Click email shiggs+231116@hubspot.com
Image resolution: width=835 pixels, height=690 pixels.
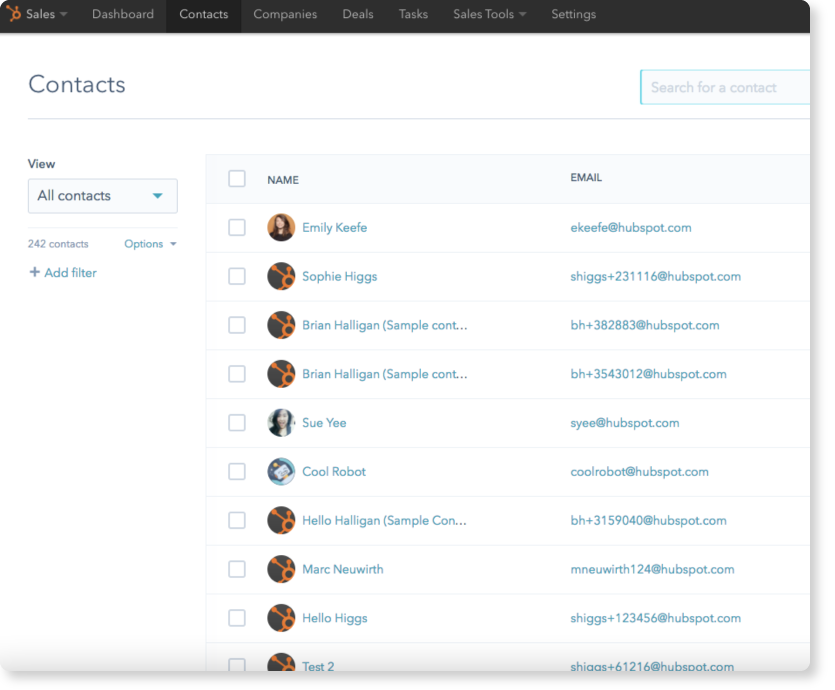pos(656,276)
